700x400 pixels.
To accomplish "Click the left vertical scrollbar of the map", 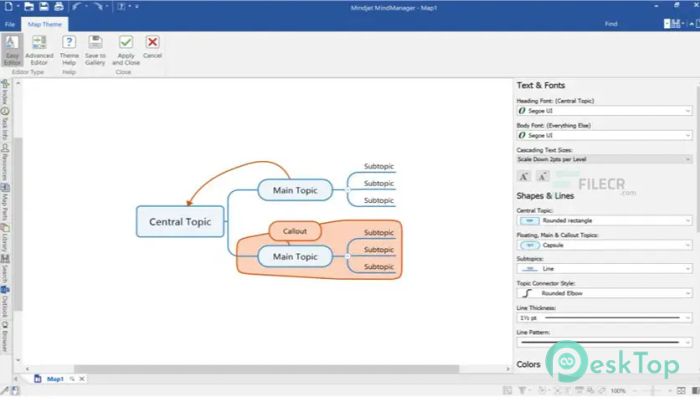I will click(x=18, y=223).
